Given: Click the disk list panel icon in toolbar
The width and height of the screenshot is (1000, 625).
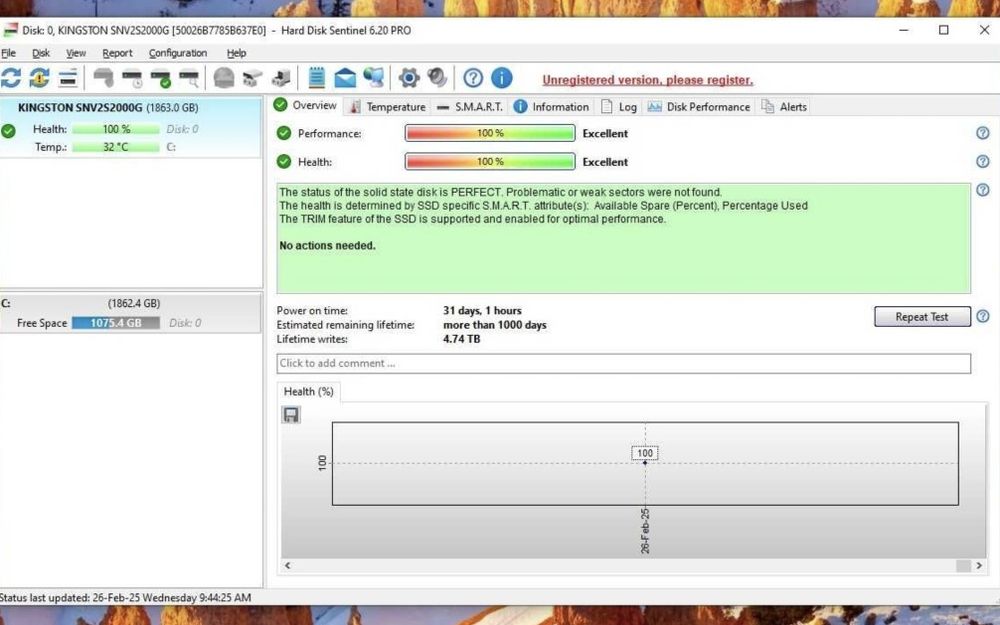Looking at the screenshot, I should pos(68,78).
